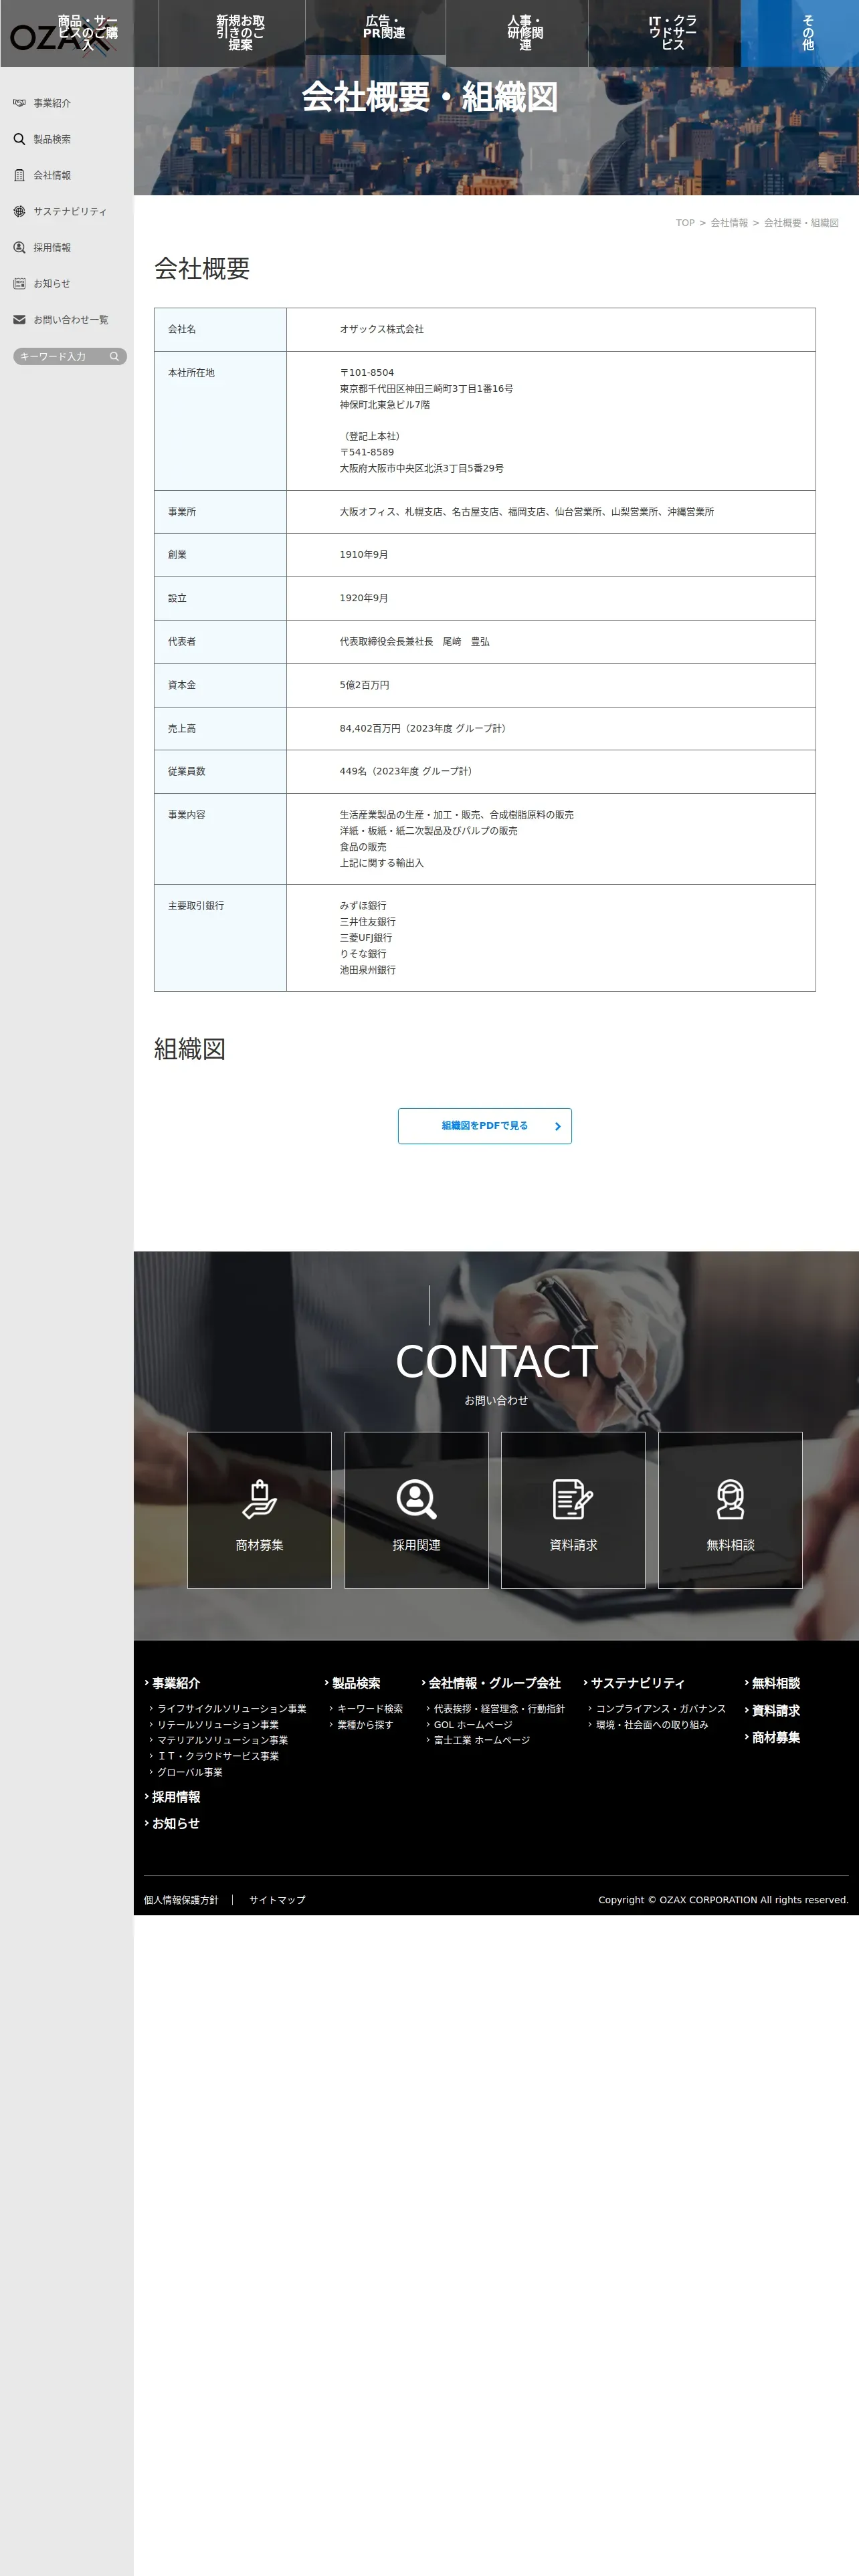This screenshot has height=2576, width=859.
Task: Go to 会社情報 breadcrumb link
Action: 729,223
